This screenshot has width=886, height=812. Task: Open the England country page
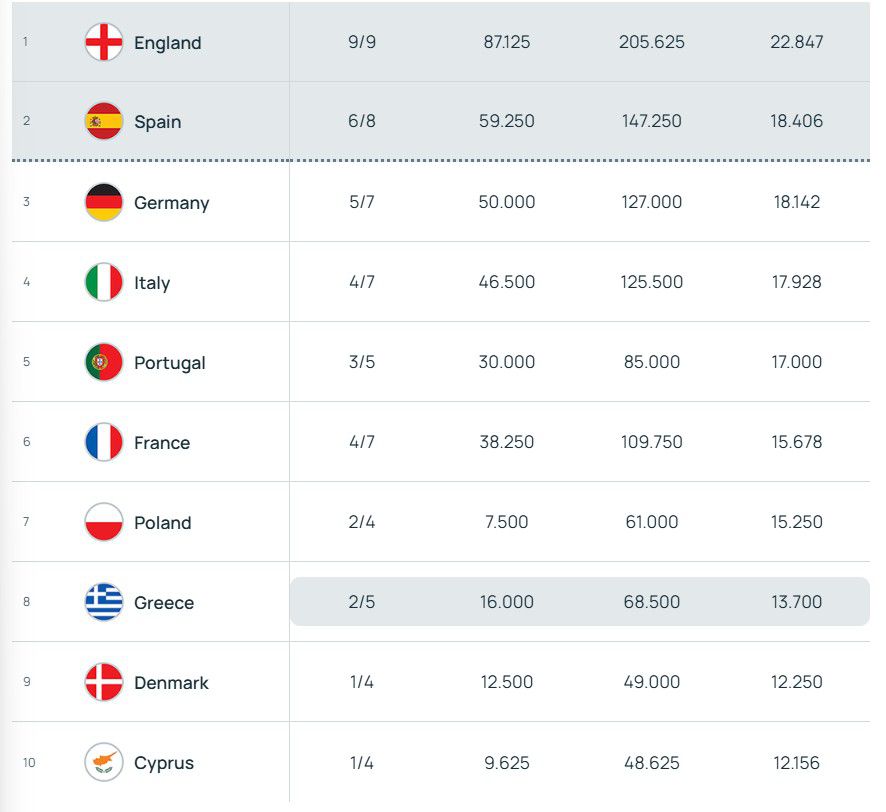coord(167,43)
